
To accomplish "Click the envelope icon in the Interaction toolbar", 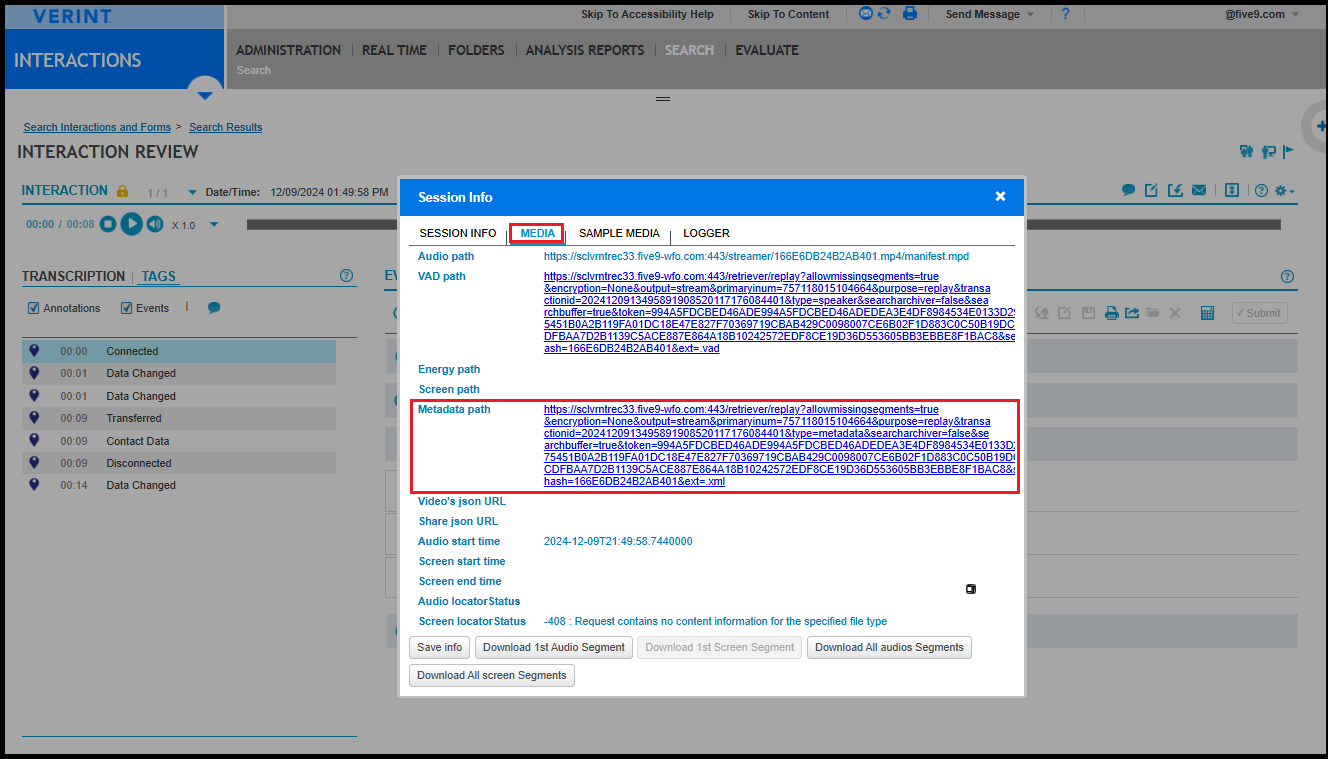I will click(x=1198, y=190).
